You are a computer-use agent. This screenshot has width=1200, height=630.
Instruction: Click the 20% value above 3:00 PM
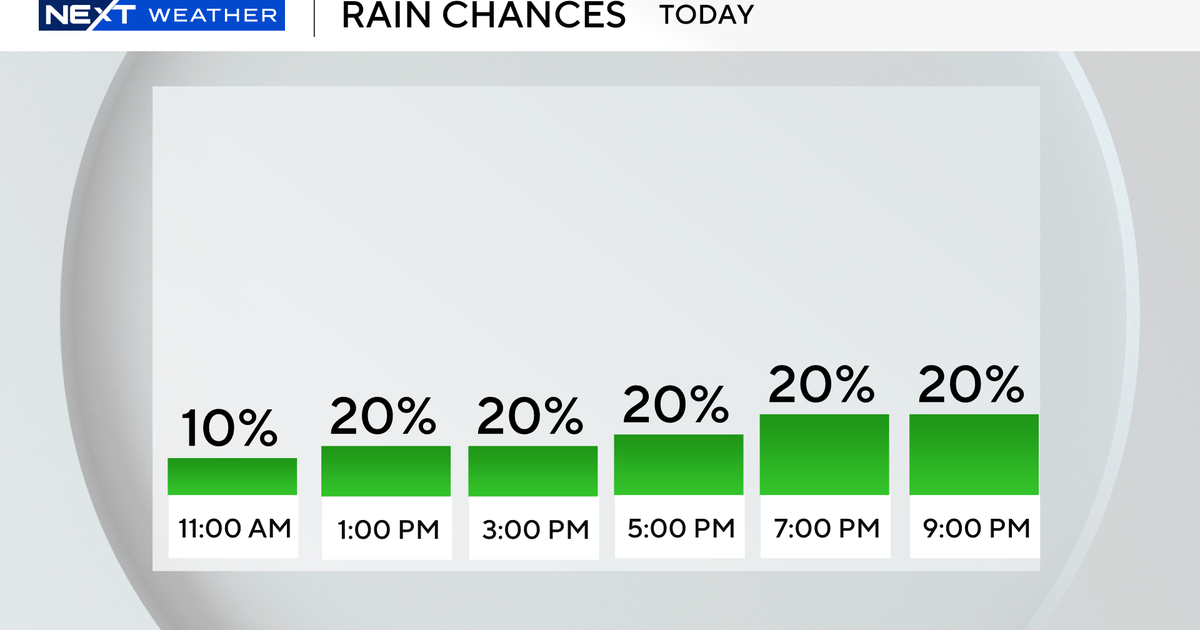(x=529, y=418)
